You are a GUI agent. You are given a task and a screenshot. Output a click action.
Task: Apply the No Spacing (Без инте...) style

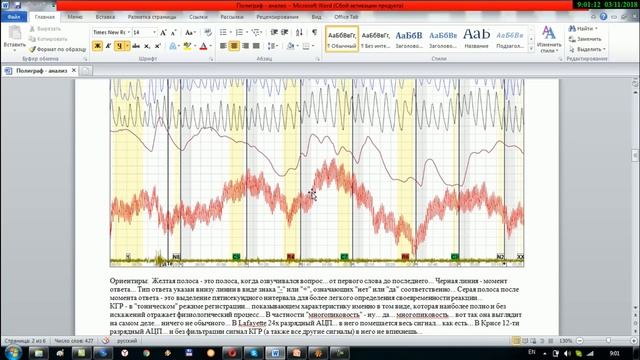click(376, 39)
